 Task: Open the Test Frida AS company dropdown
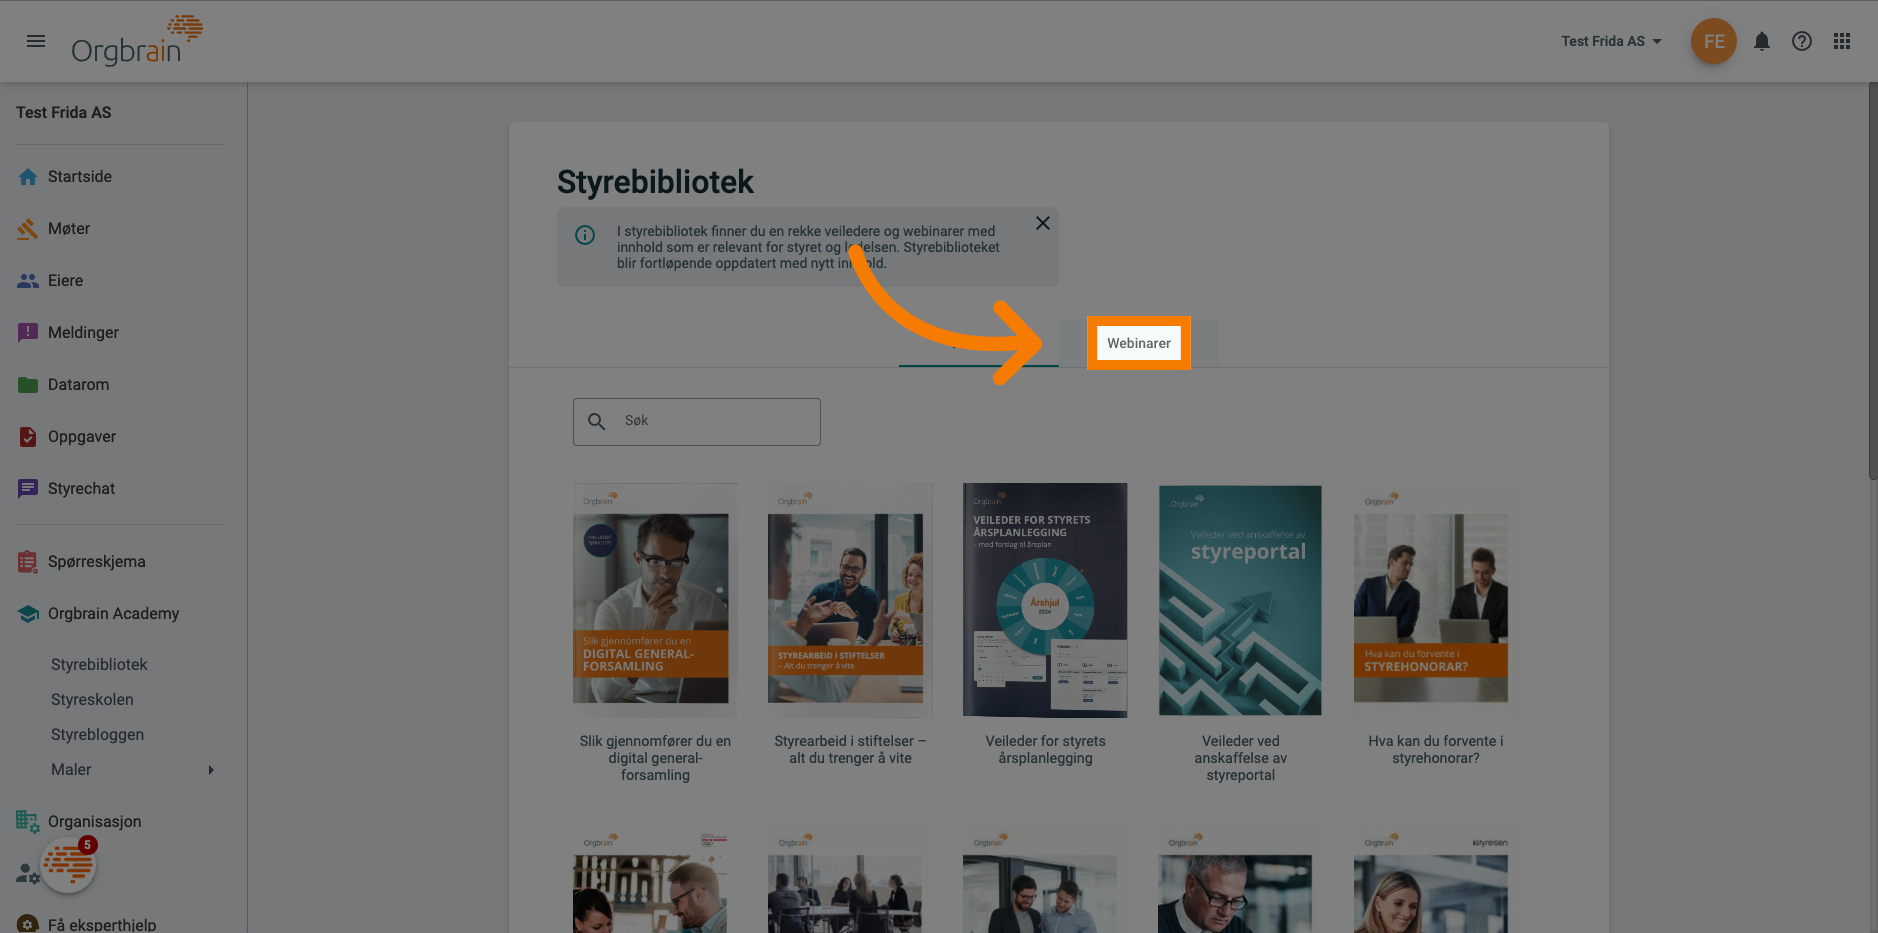1611,41
